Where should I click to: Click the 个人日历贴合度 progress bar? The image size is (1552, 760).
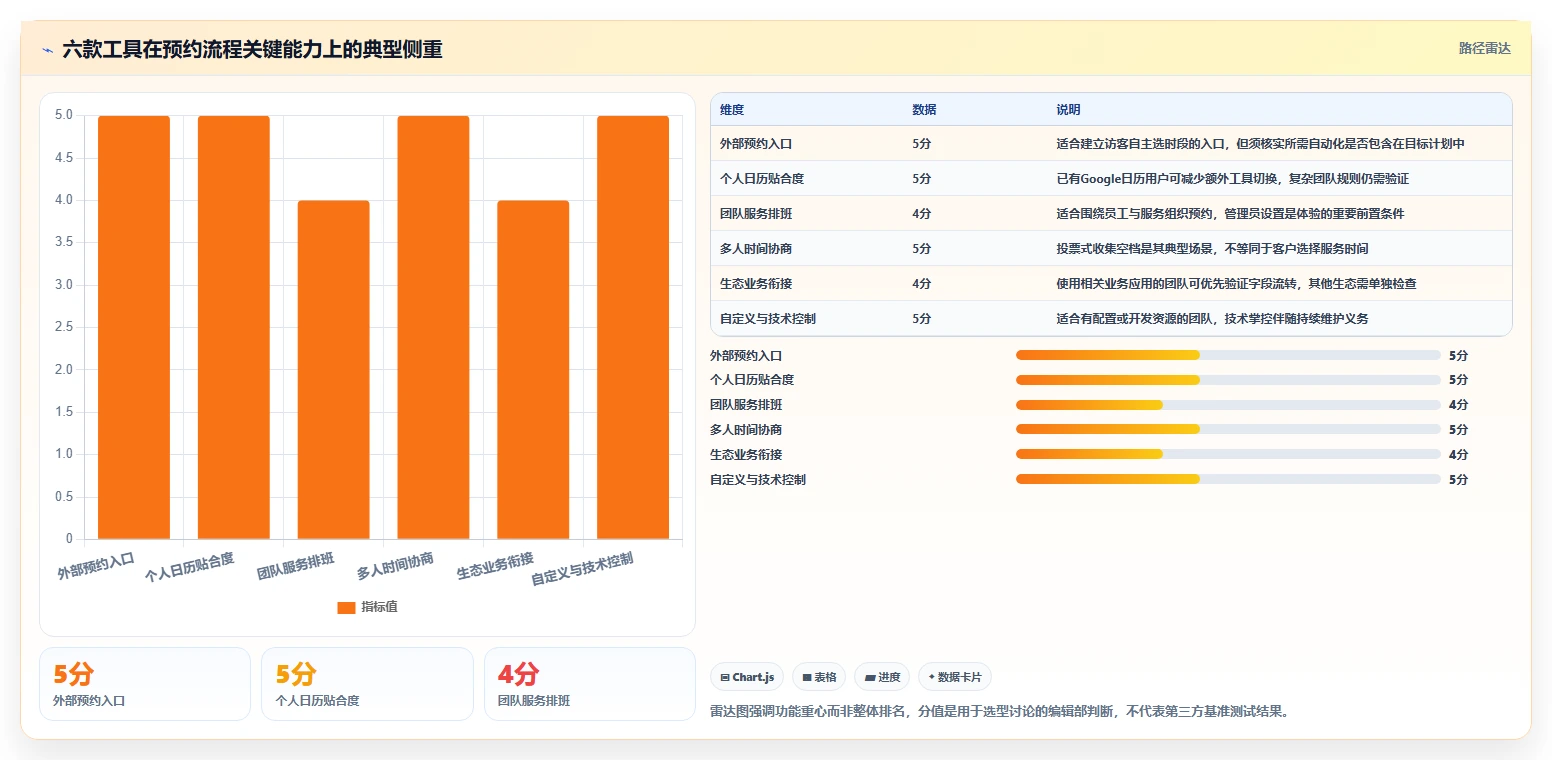[1228, 380]
